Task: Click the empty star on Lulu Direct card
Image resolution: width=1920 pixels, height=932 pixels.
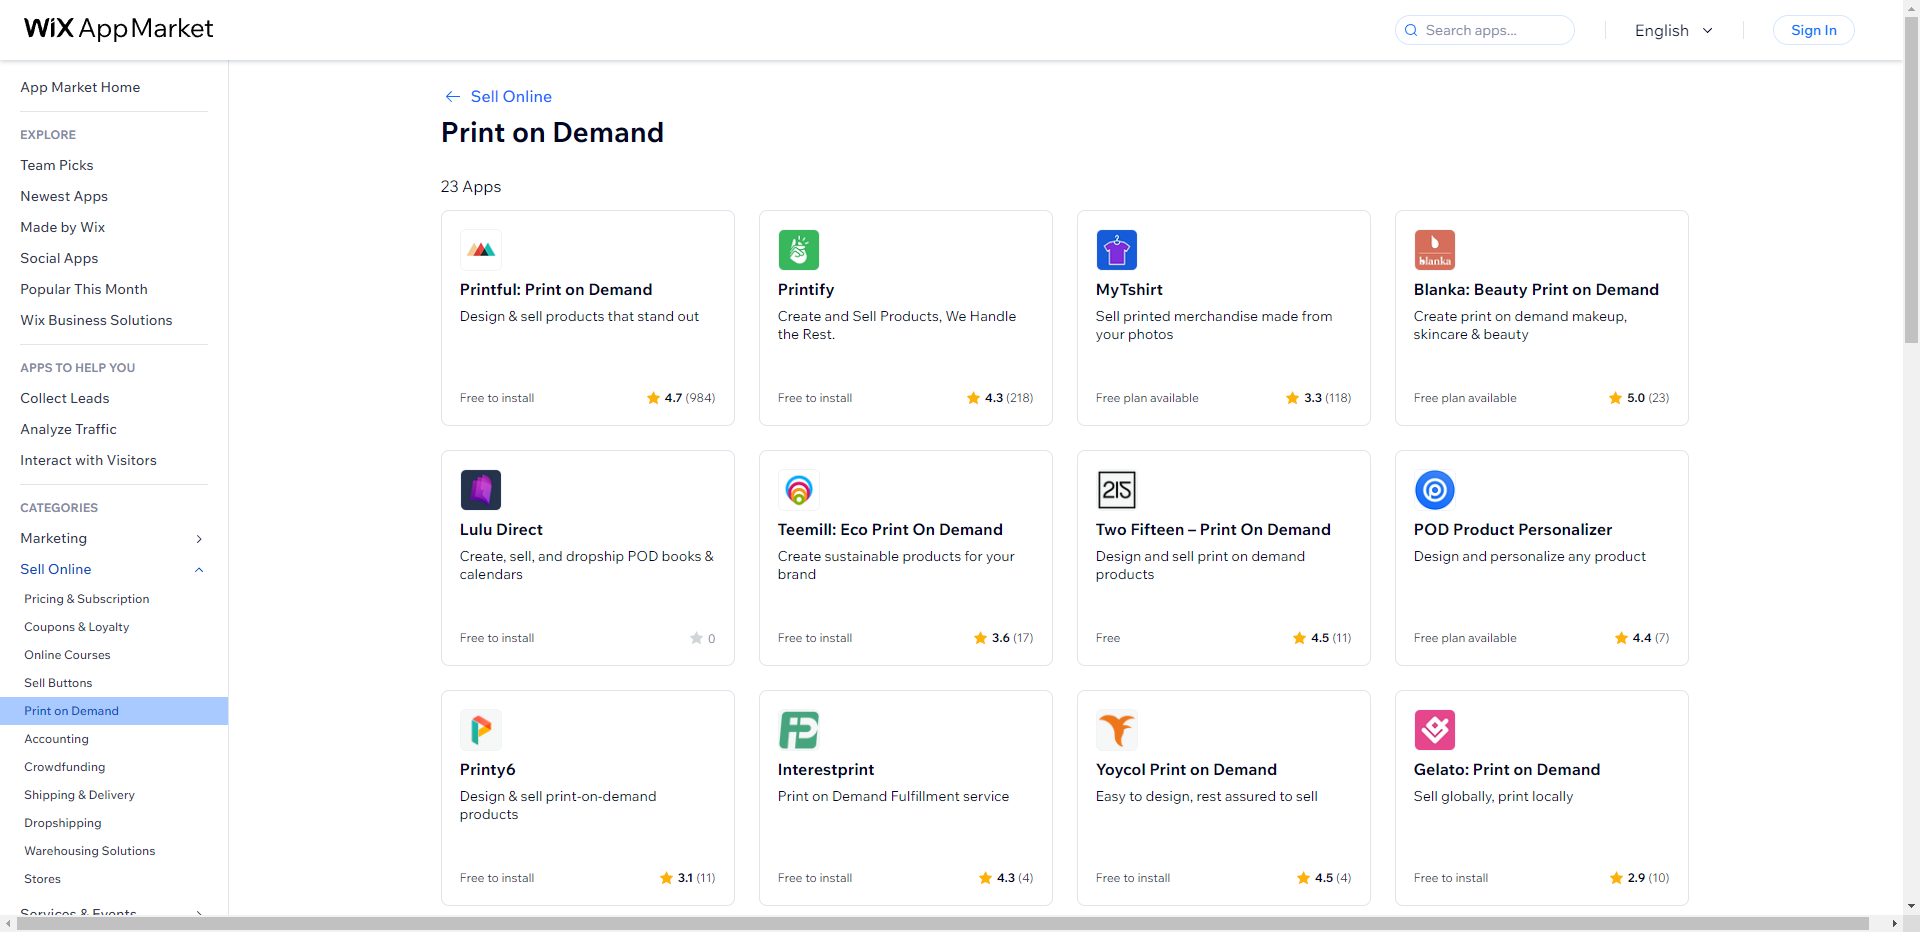Action: (696, 638)
